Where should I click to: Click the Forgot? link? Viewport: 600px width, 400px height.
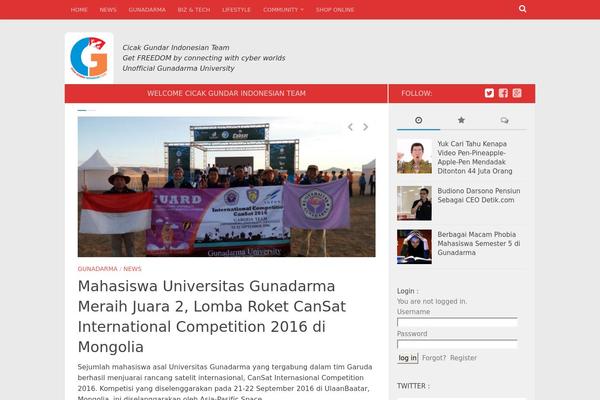[x=434, y=358]
